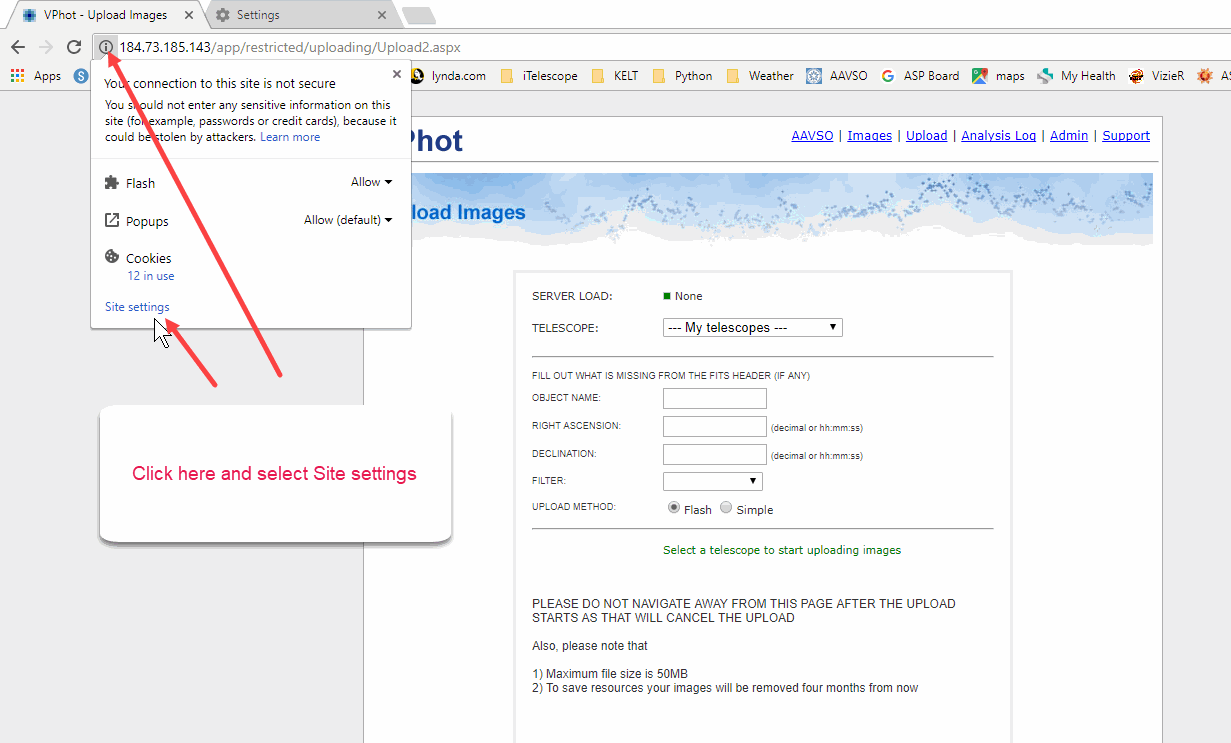Select the Flash upload method
1231x743 pixels.
(674, 508)
